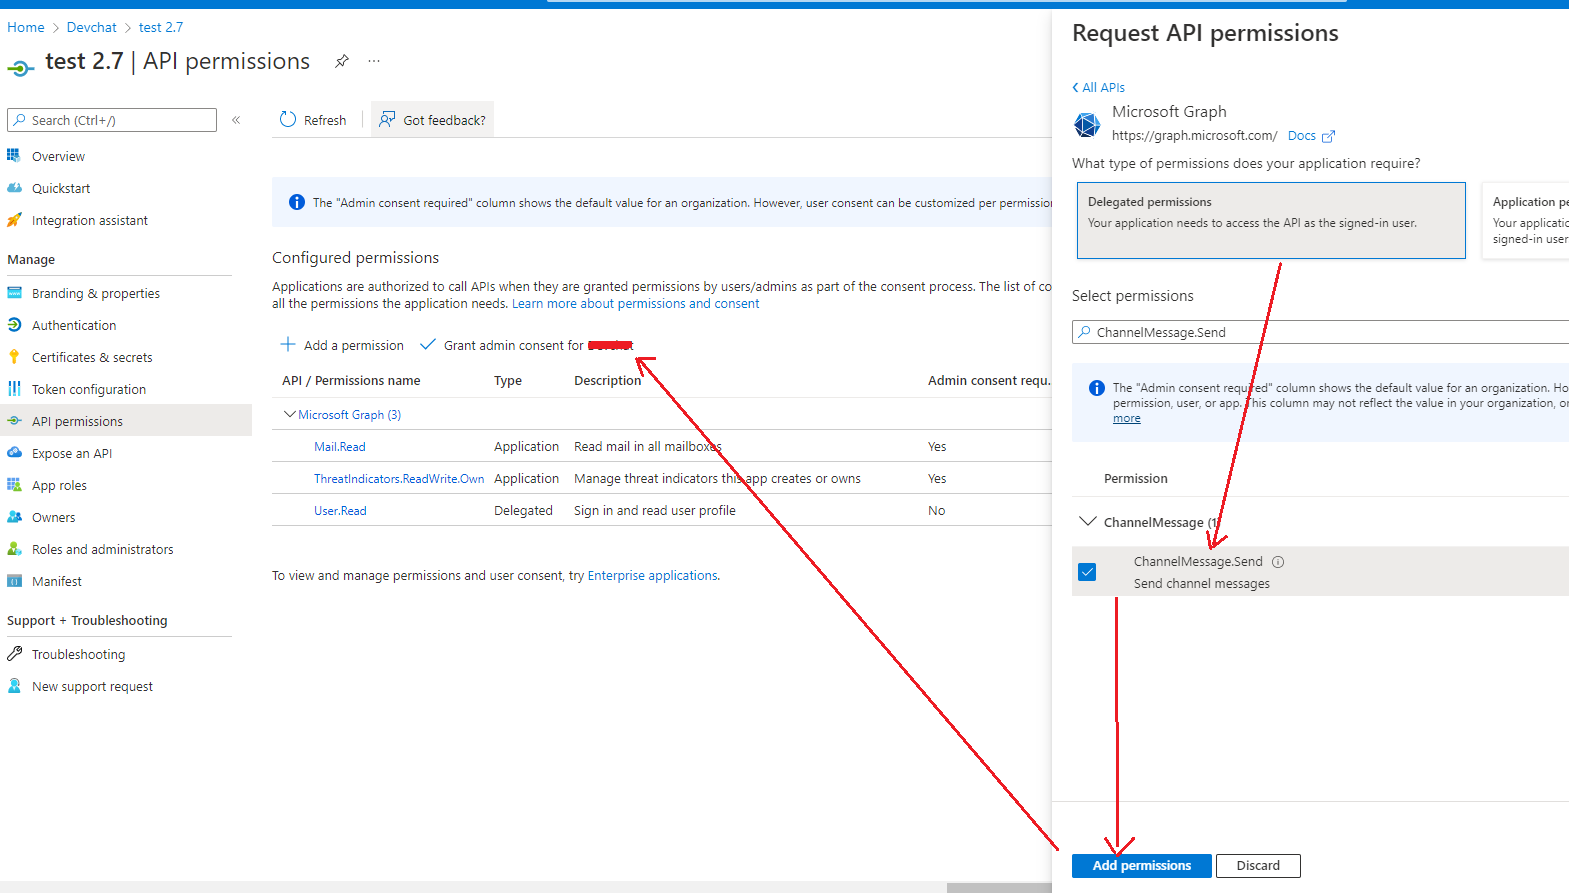Click Grant admin consent button

point(527,345)
